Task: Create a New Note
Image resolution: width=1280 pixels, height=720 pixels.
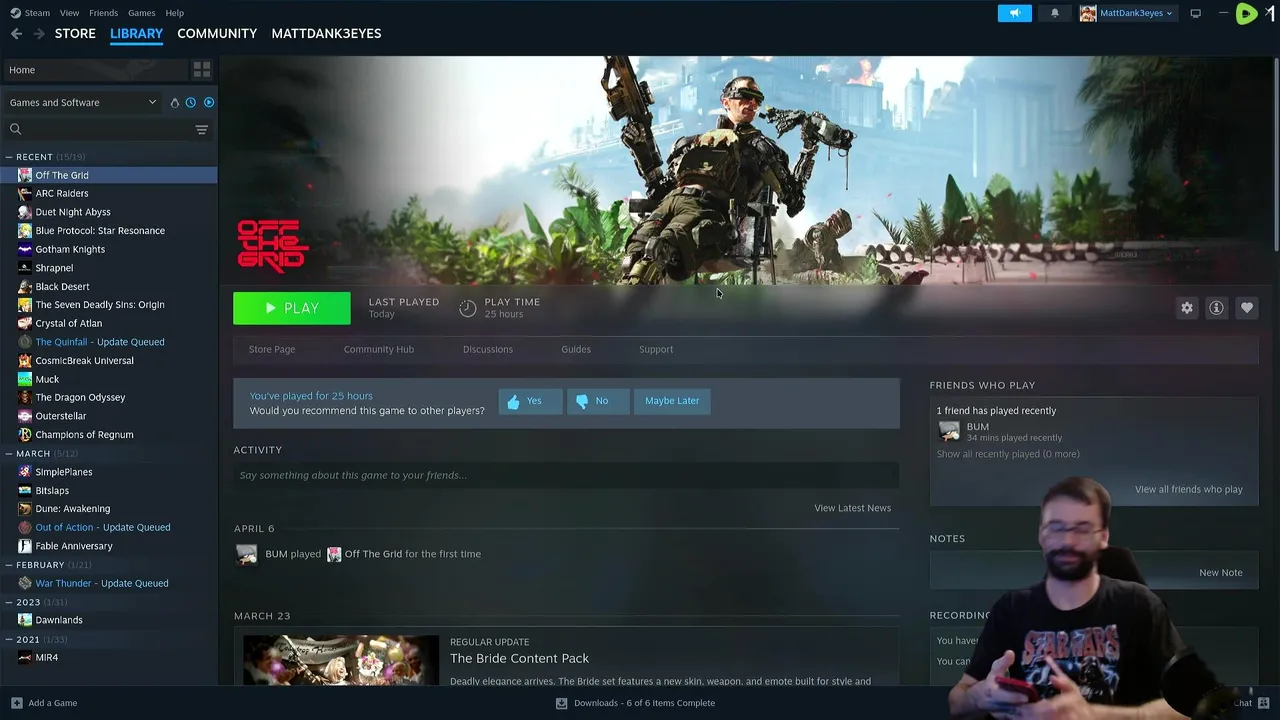Action: [1221, 573]
